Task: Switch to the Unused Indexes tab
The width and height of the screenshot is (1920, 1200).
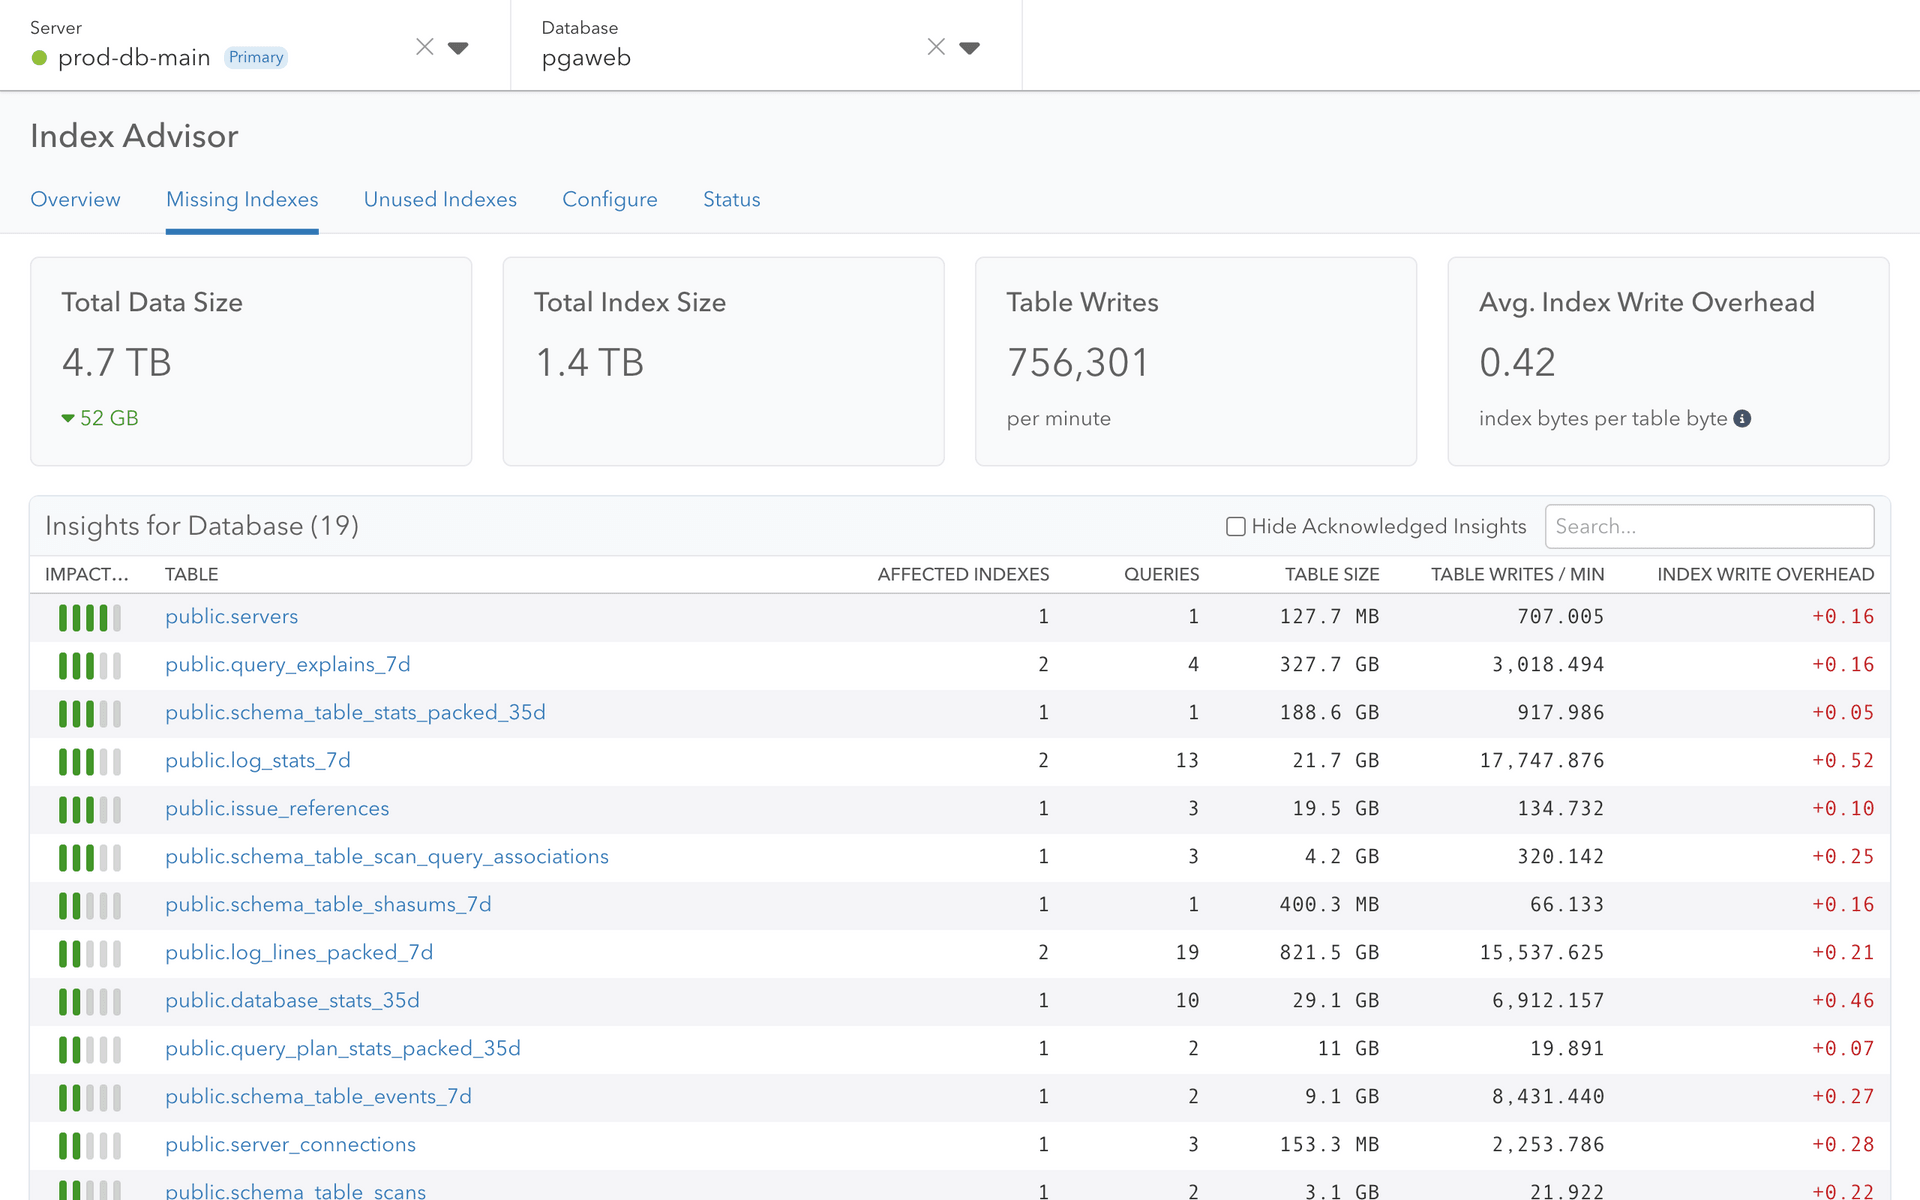Action: 438,199
